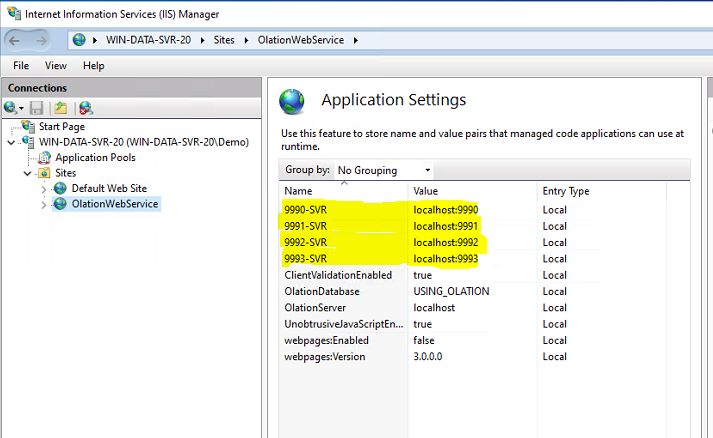Image resolution: width=713 pixels, height=438 pixels.
Task: Click the localhost:9993 value cell
Action: (x=446, y=259)
